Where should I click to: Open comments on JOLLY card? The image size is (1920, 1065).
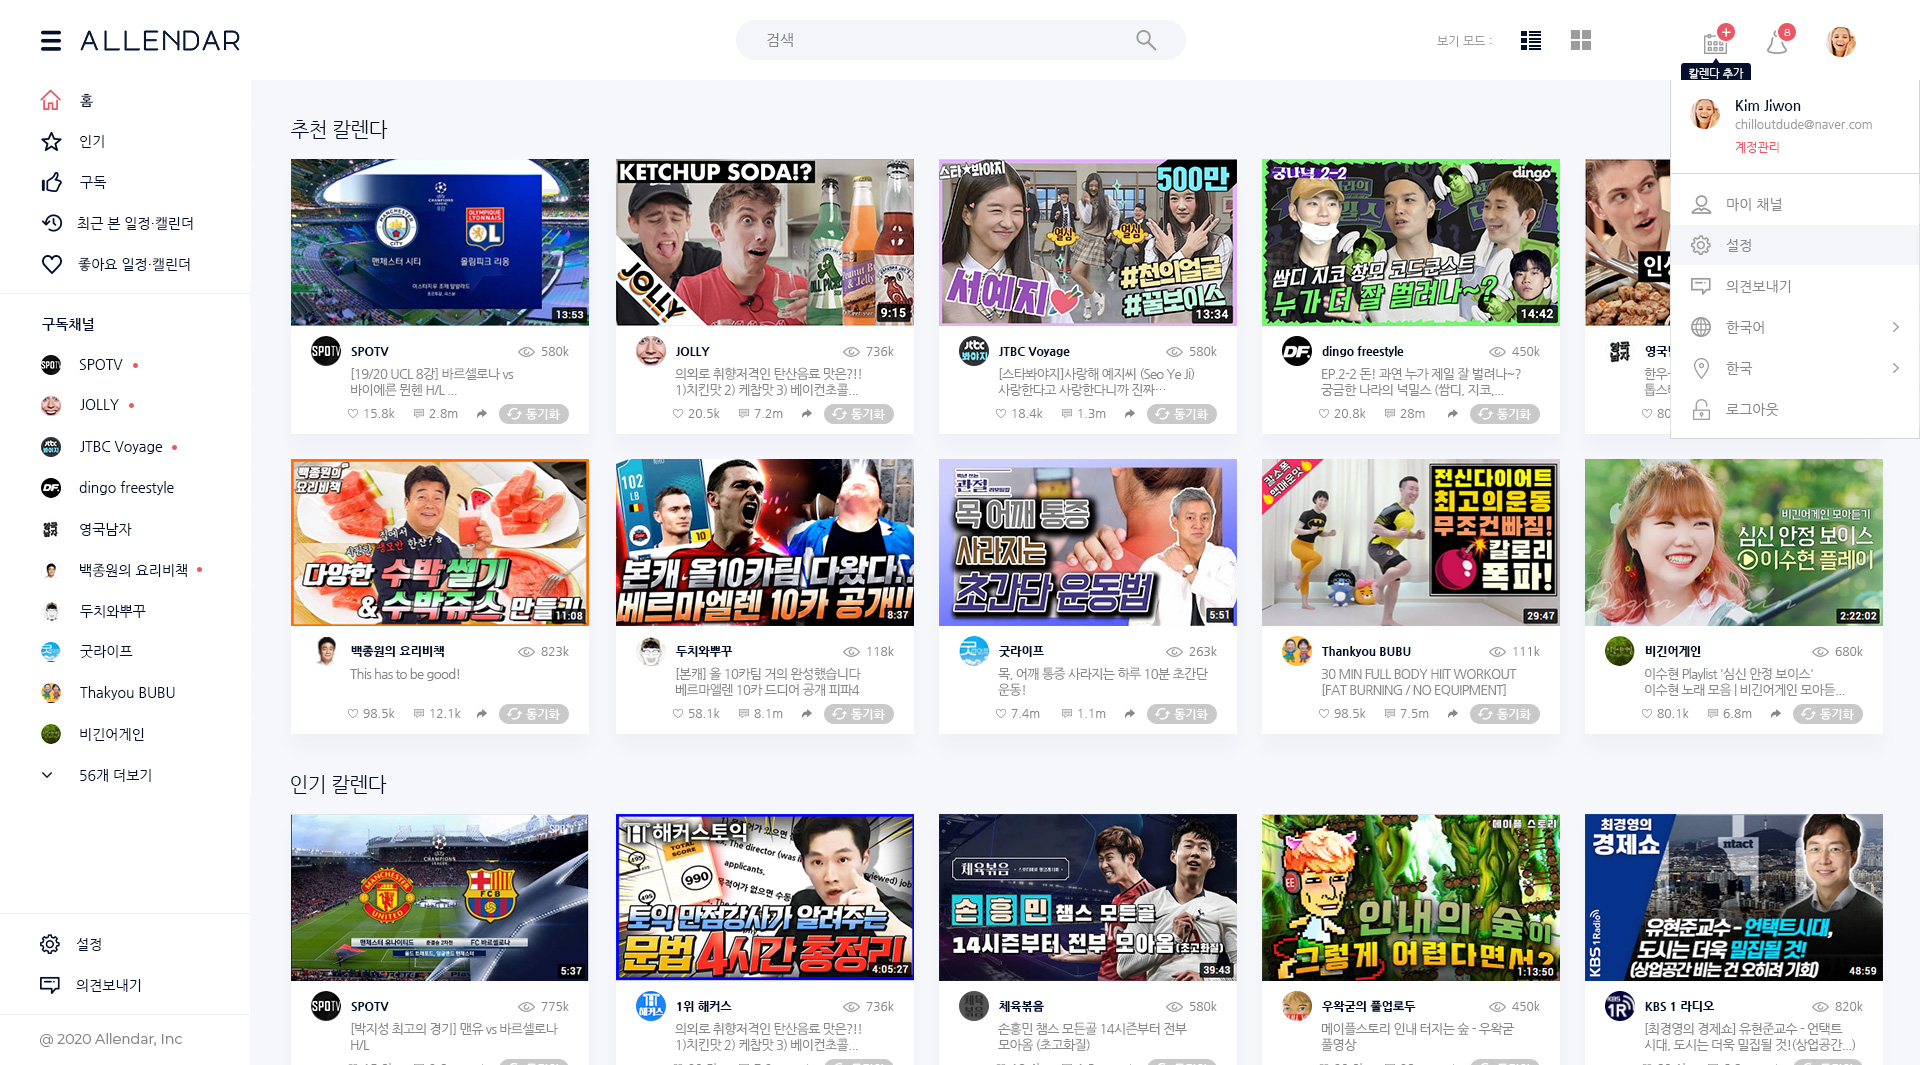click(x=744, y=413)
